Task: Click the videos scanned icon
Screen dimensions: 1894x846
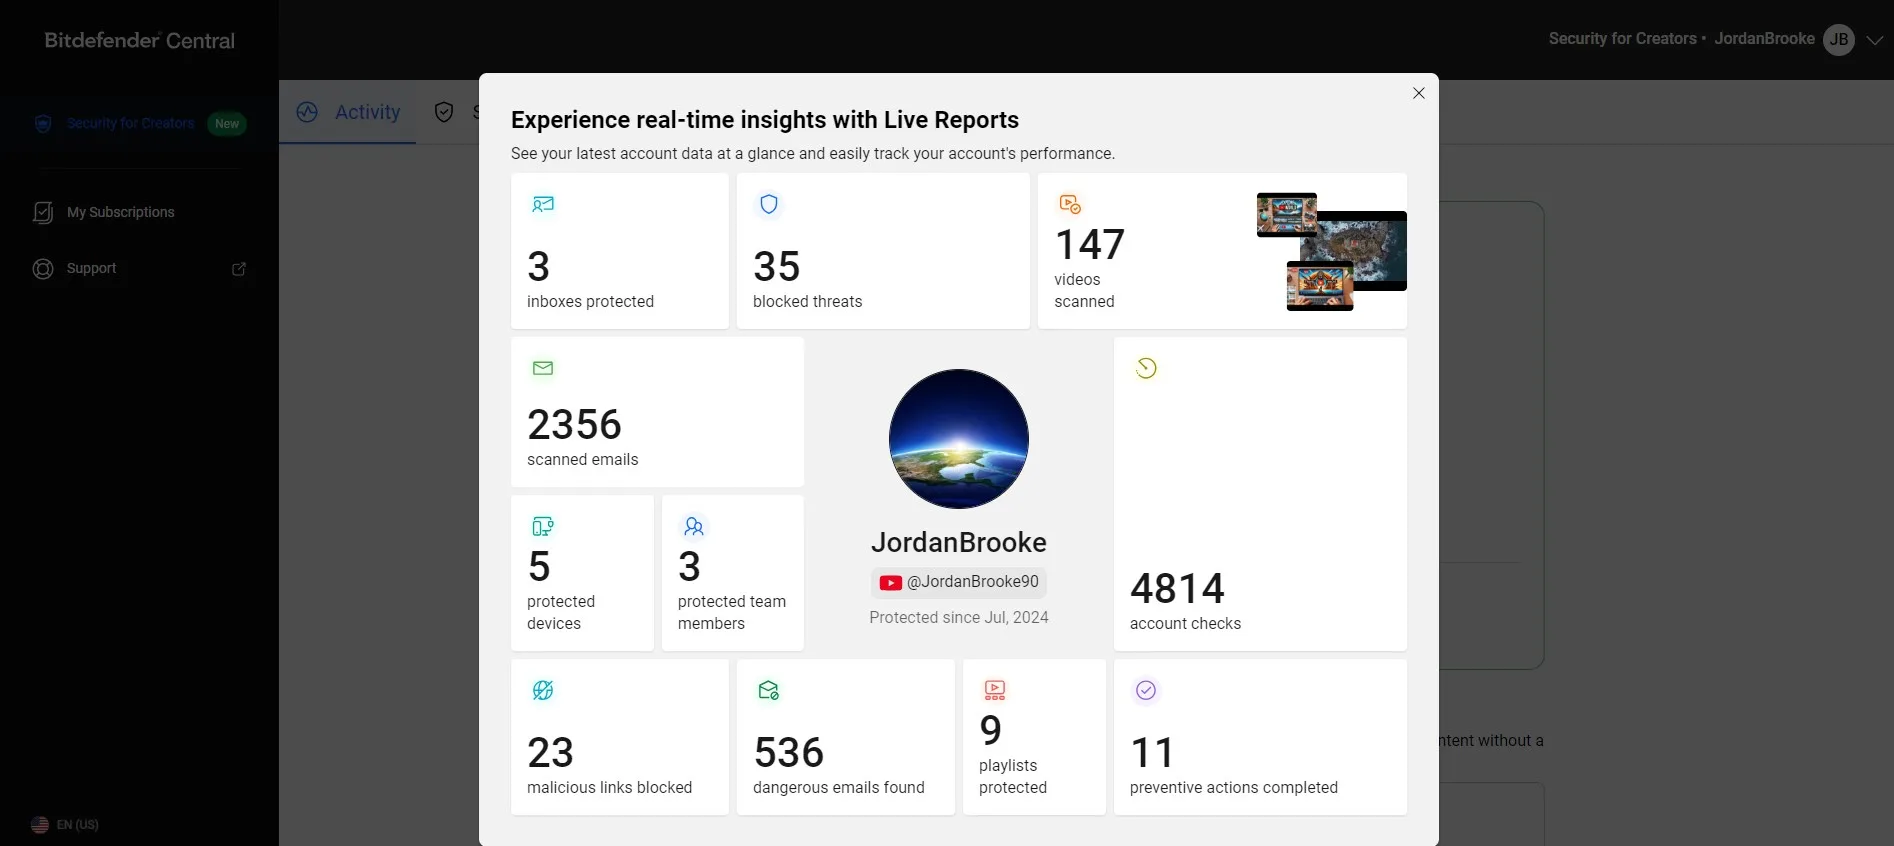Action: coord(1070,204)
